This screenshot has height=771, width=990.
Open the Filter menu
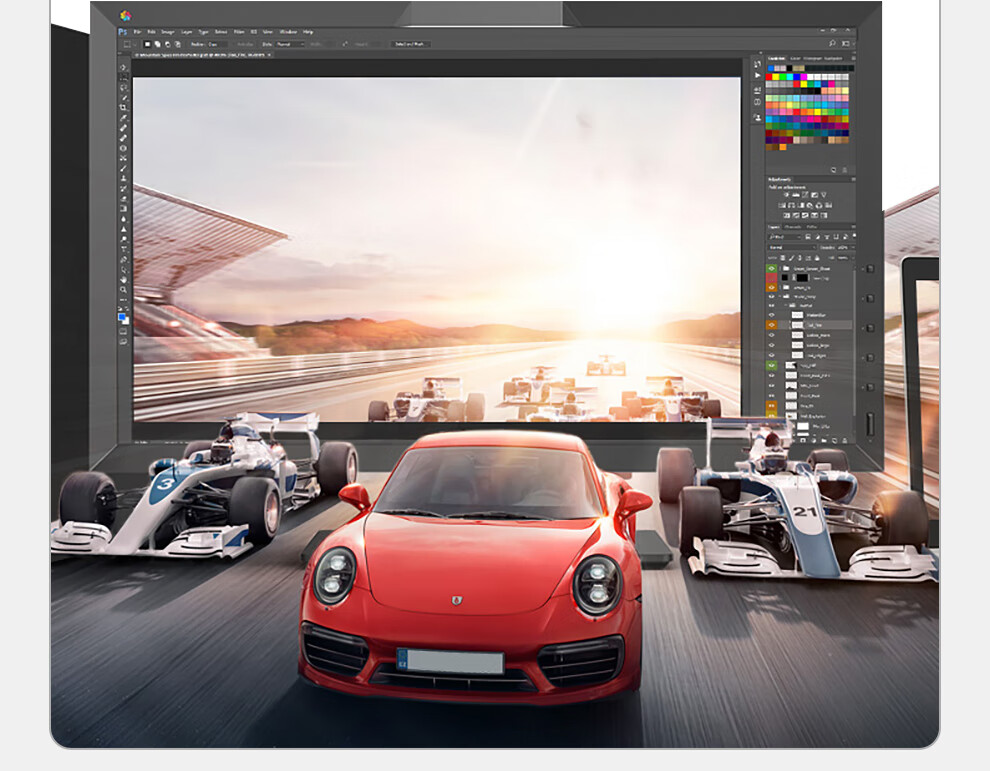(x=240, y=32)
